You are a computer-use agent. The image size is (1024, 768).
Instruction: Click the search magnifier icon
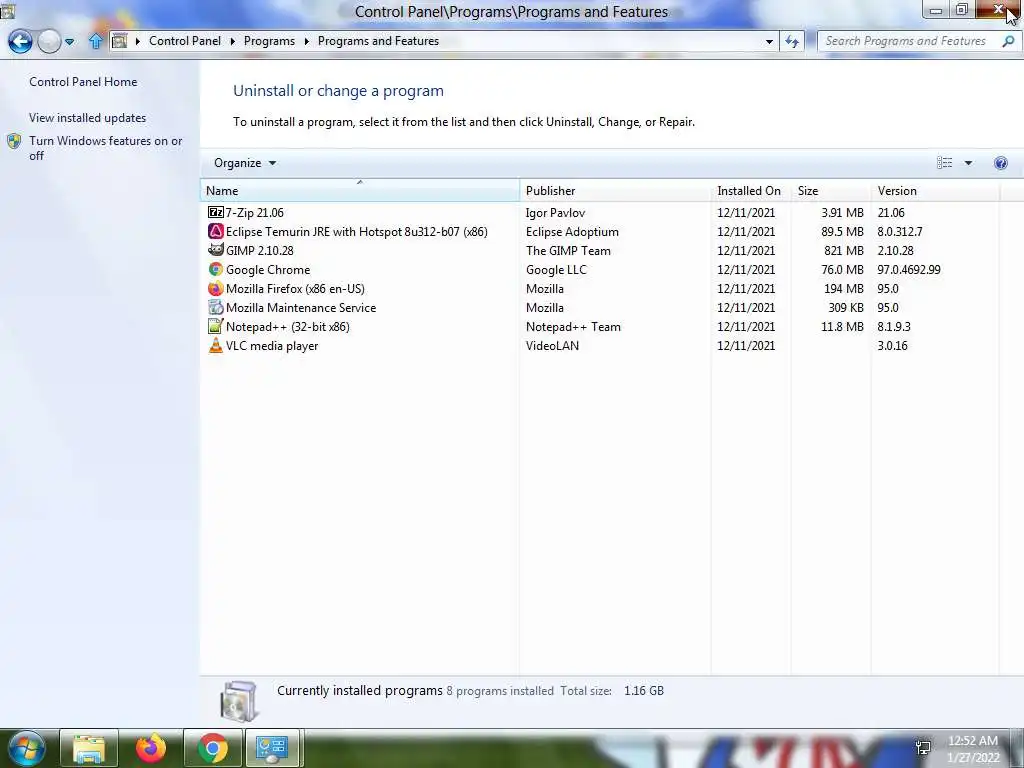point(1008,41)
